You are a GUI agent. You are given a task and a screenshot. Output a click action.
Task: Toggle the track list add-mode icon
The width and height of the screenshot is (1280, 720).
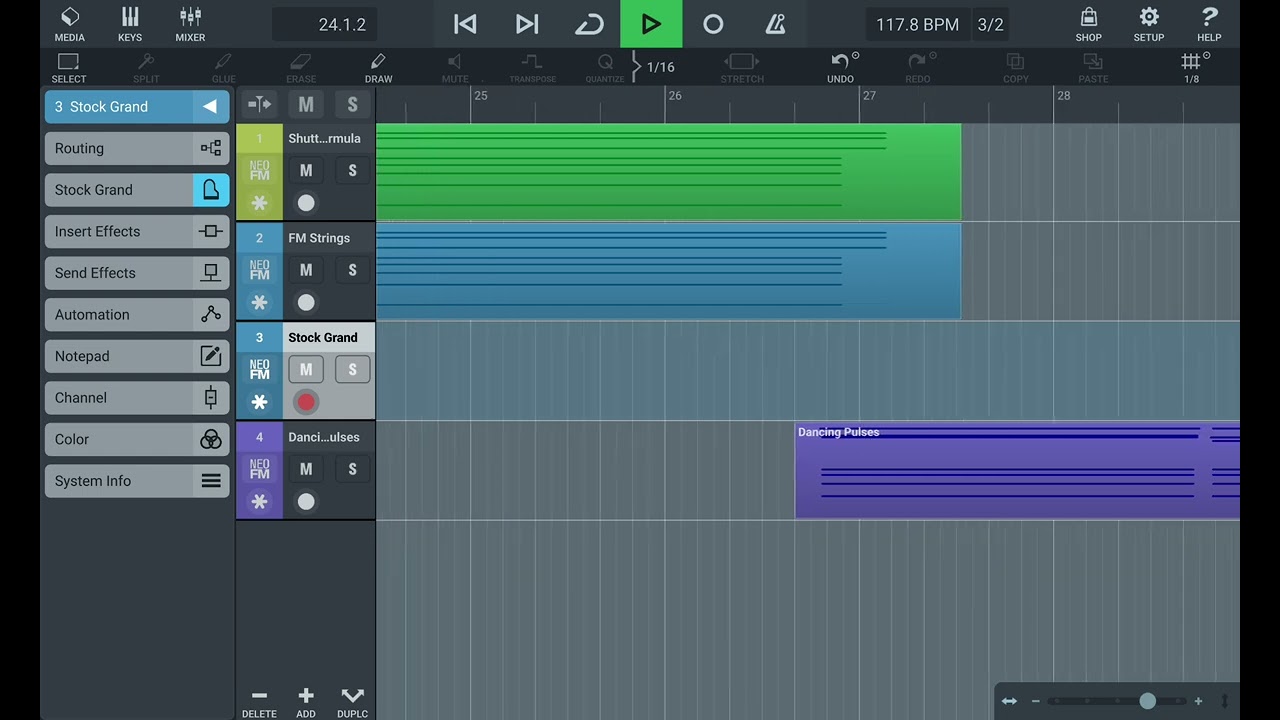[x=259, y=104]
